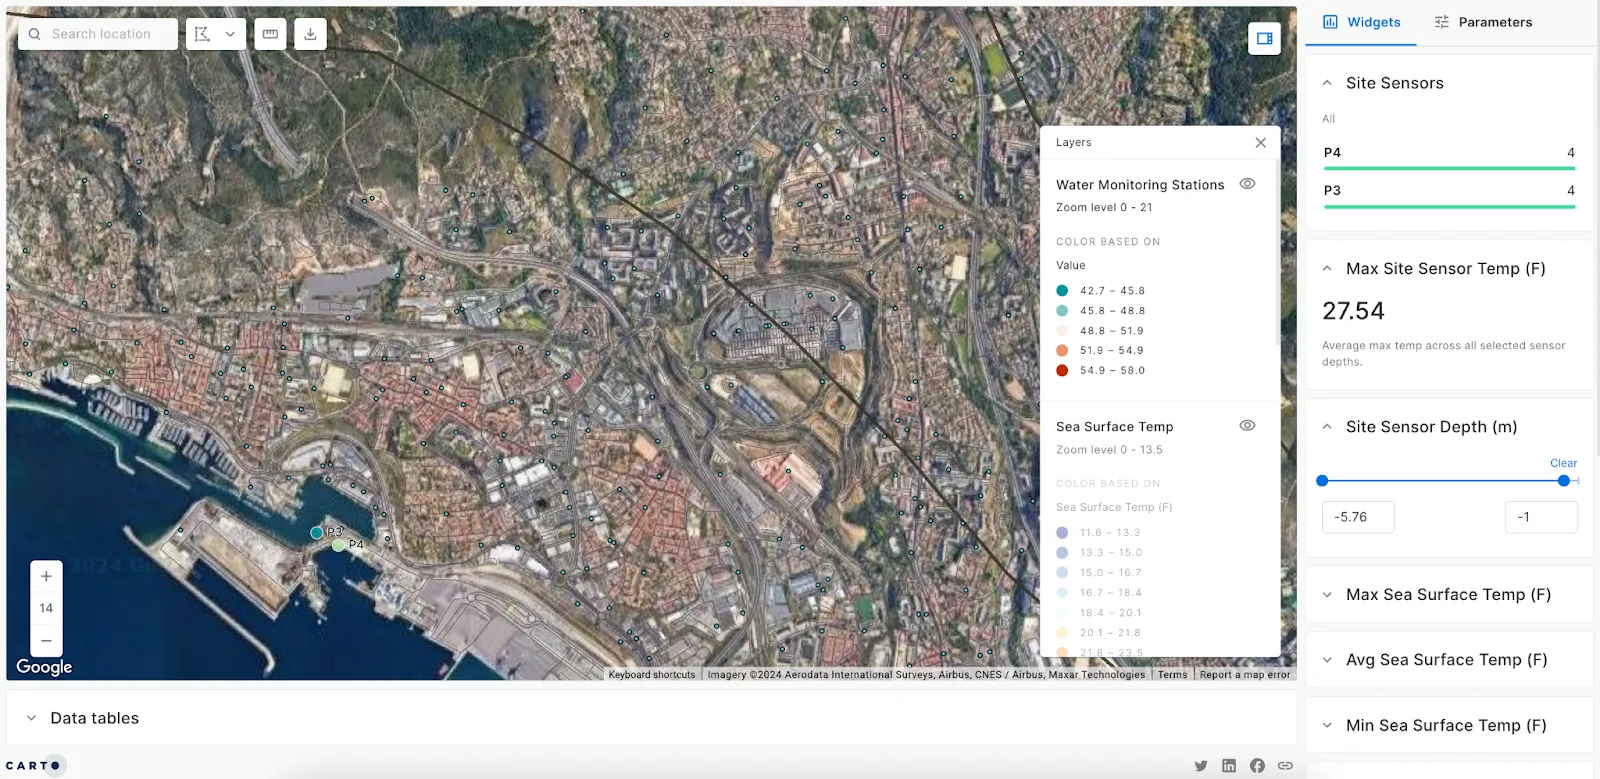Copy the map link icon
Screen dimensions: 1600x779
click(1285, 766)
